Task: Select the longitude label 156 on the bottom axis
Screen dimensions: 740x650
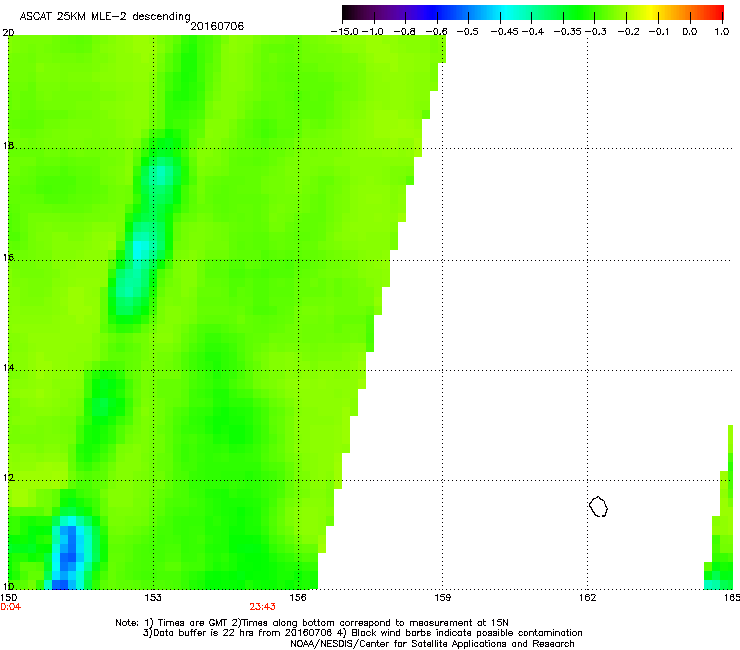Action: point(298,598)
